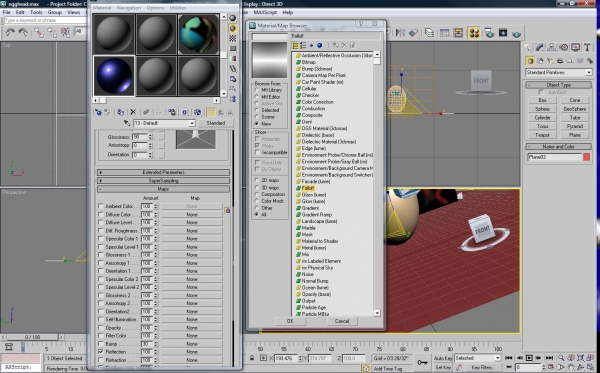This screenshot has width=600, height=373.
Task: Open the 13 - Default material name dropdown
Action: [x=165, y=123]
